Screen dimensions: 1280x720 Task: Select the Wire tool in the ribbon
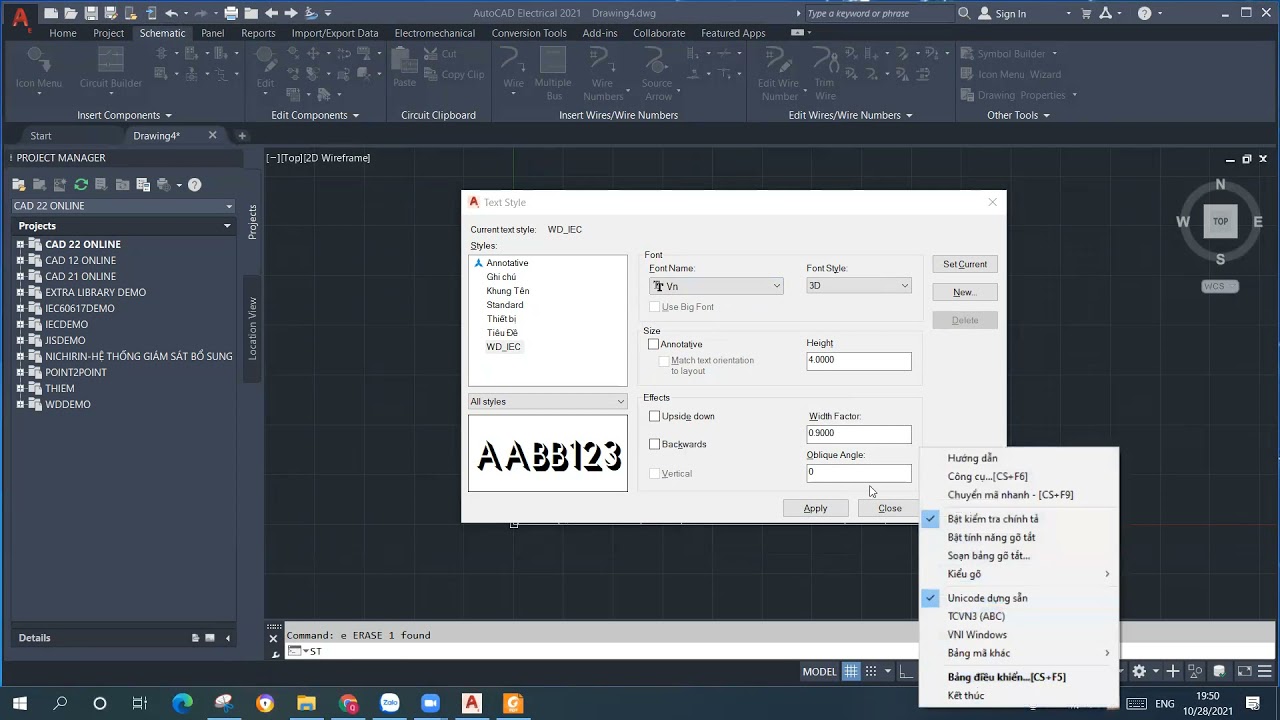pyautogui.click(x=513, y=69)
